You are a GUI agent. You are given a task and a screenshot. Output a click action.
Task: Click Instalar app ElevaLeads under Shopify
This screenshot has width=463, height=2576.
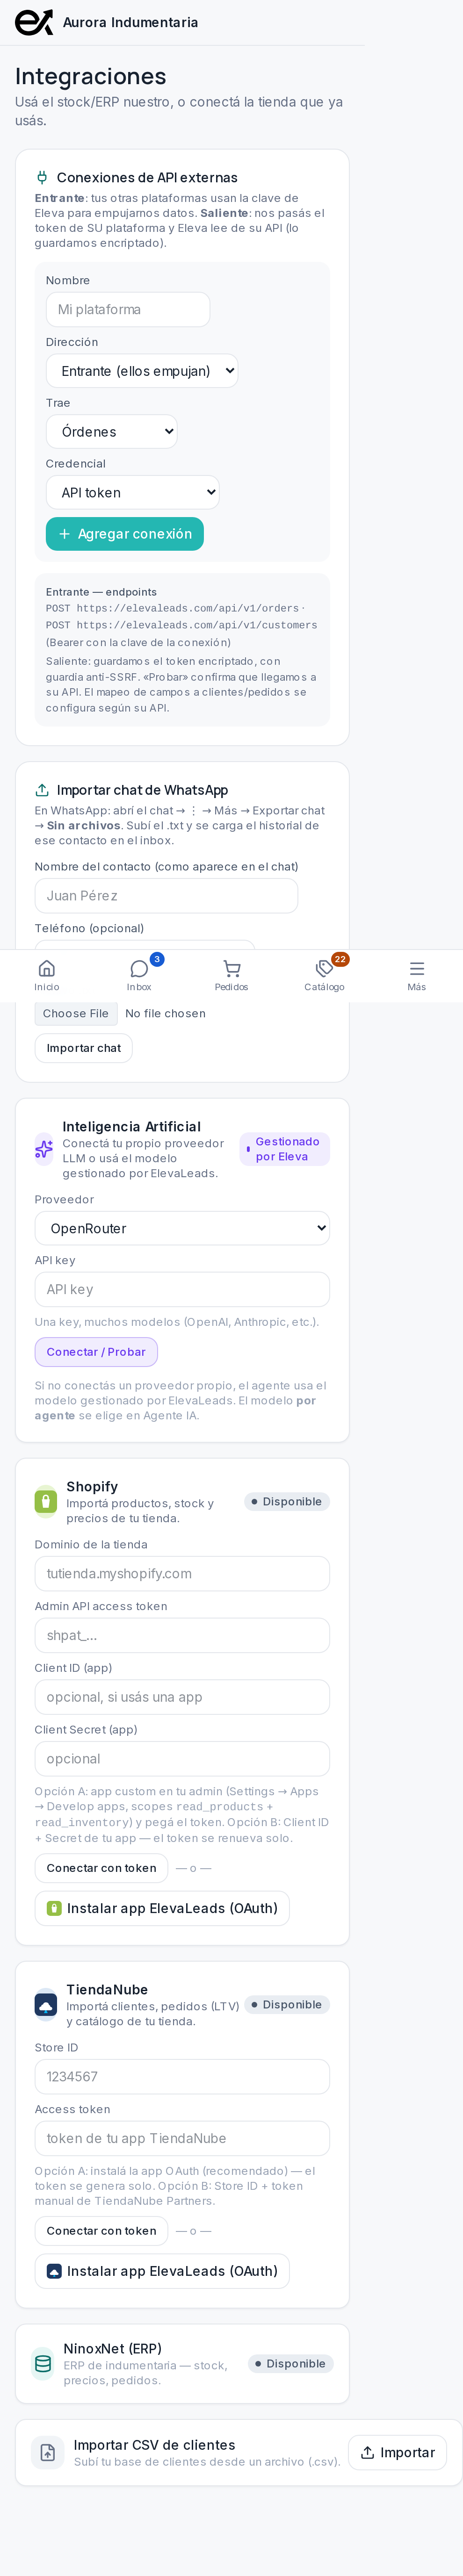(162, 1908)
